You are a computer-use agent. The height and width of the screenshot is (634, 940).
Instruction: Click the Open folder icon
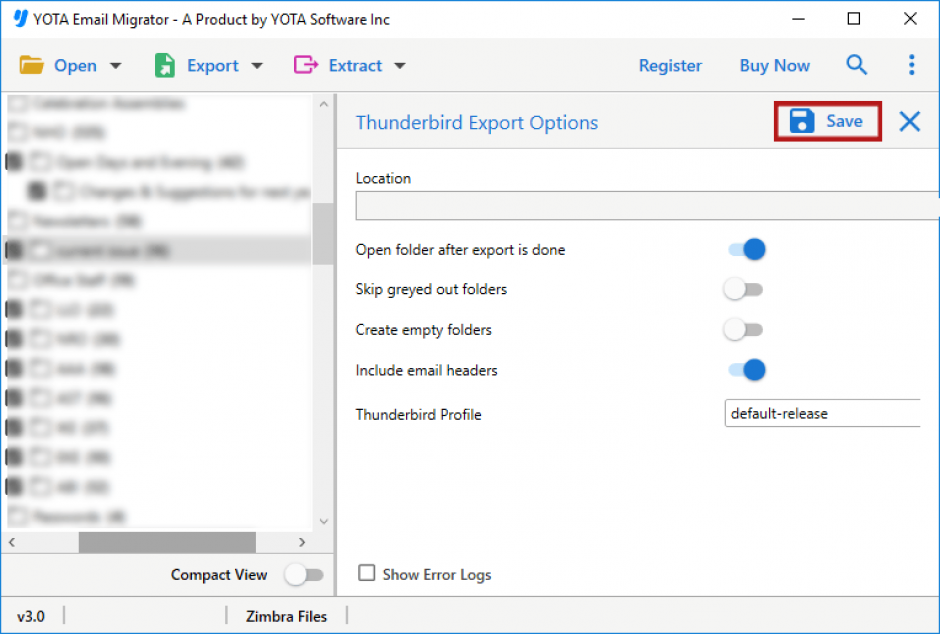pyautogui.click(x=32, y=66)
